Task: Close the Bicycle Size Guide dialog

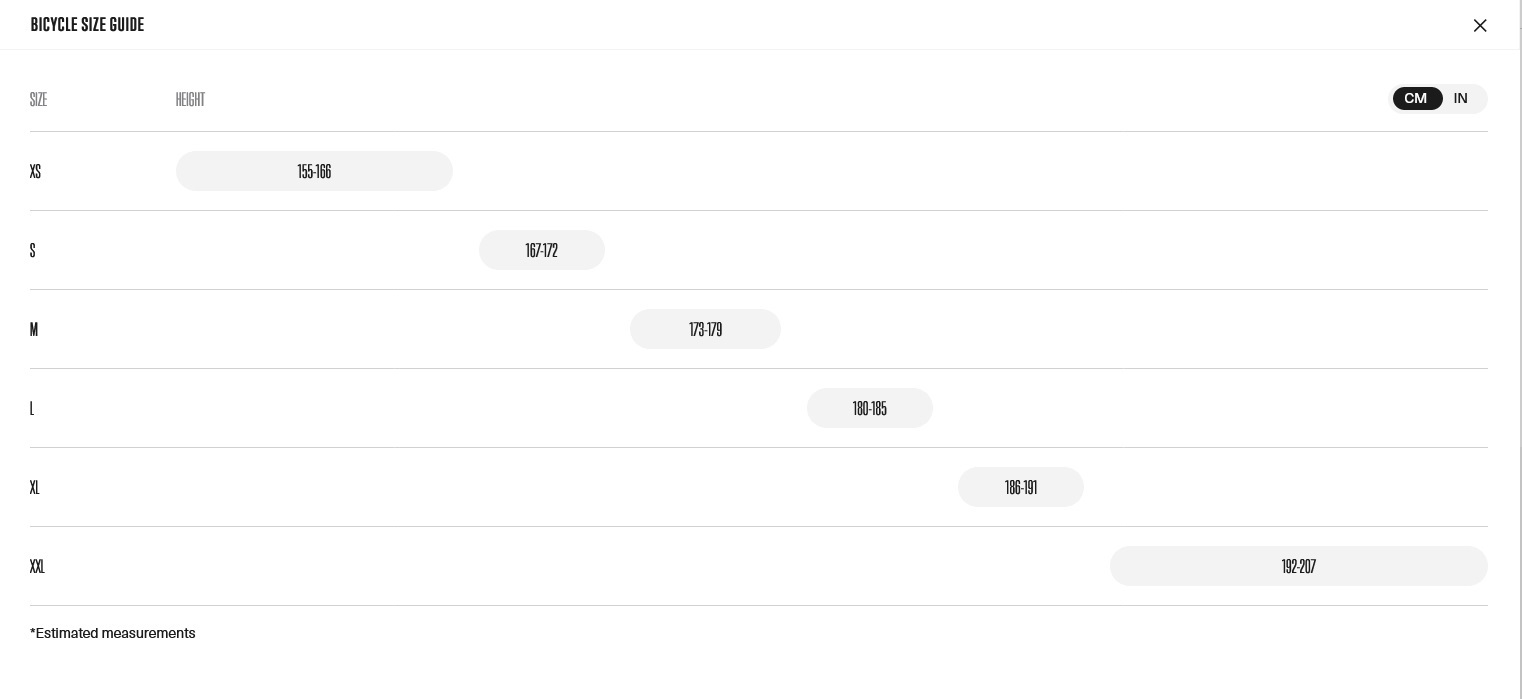Action: 1480,25
